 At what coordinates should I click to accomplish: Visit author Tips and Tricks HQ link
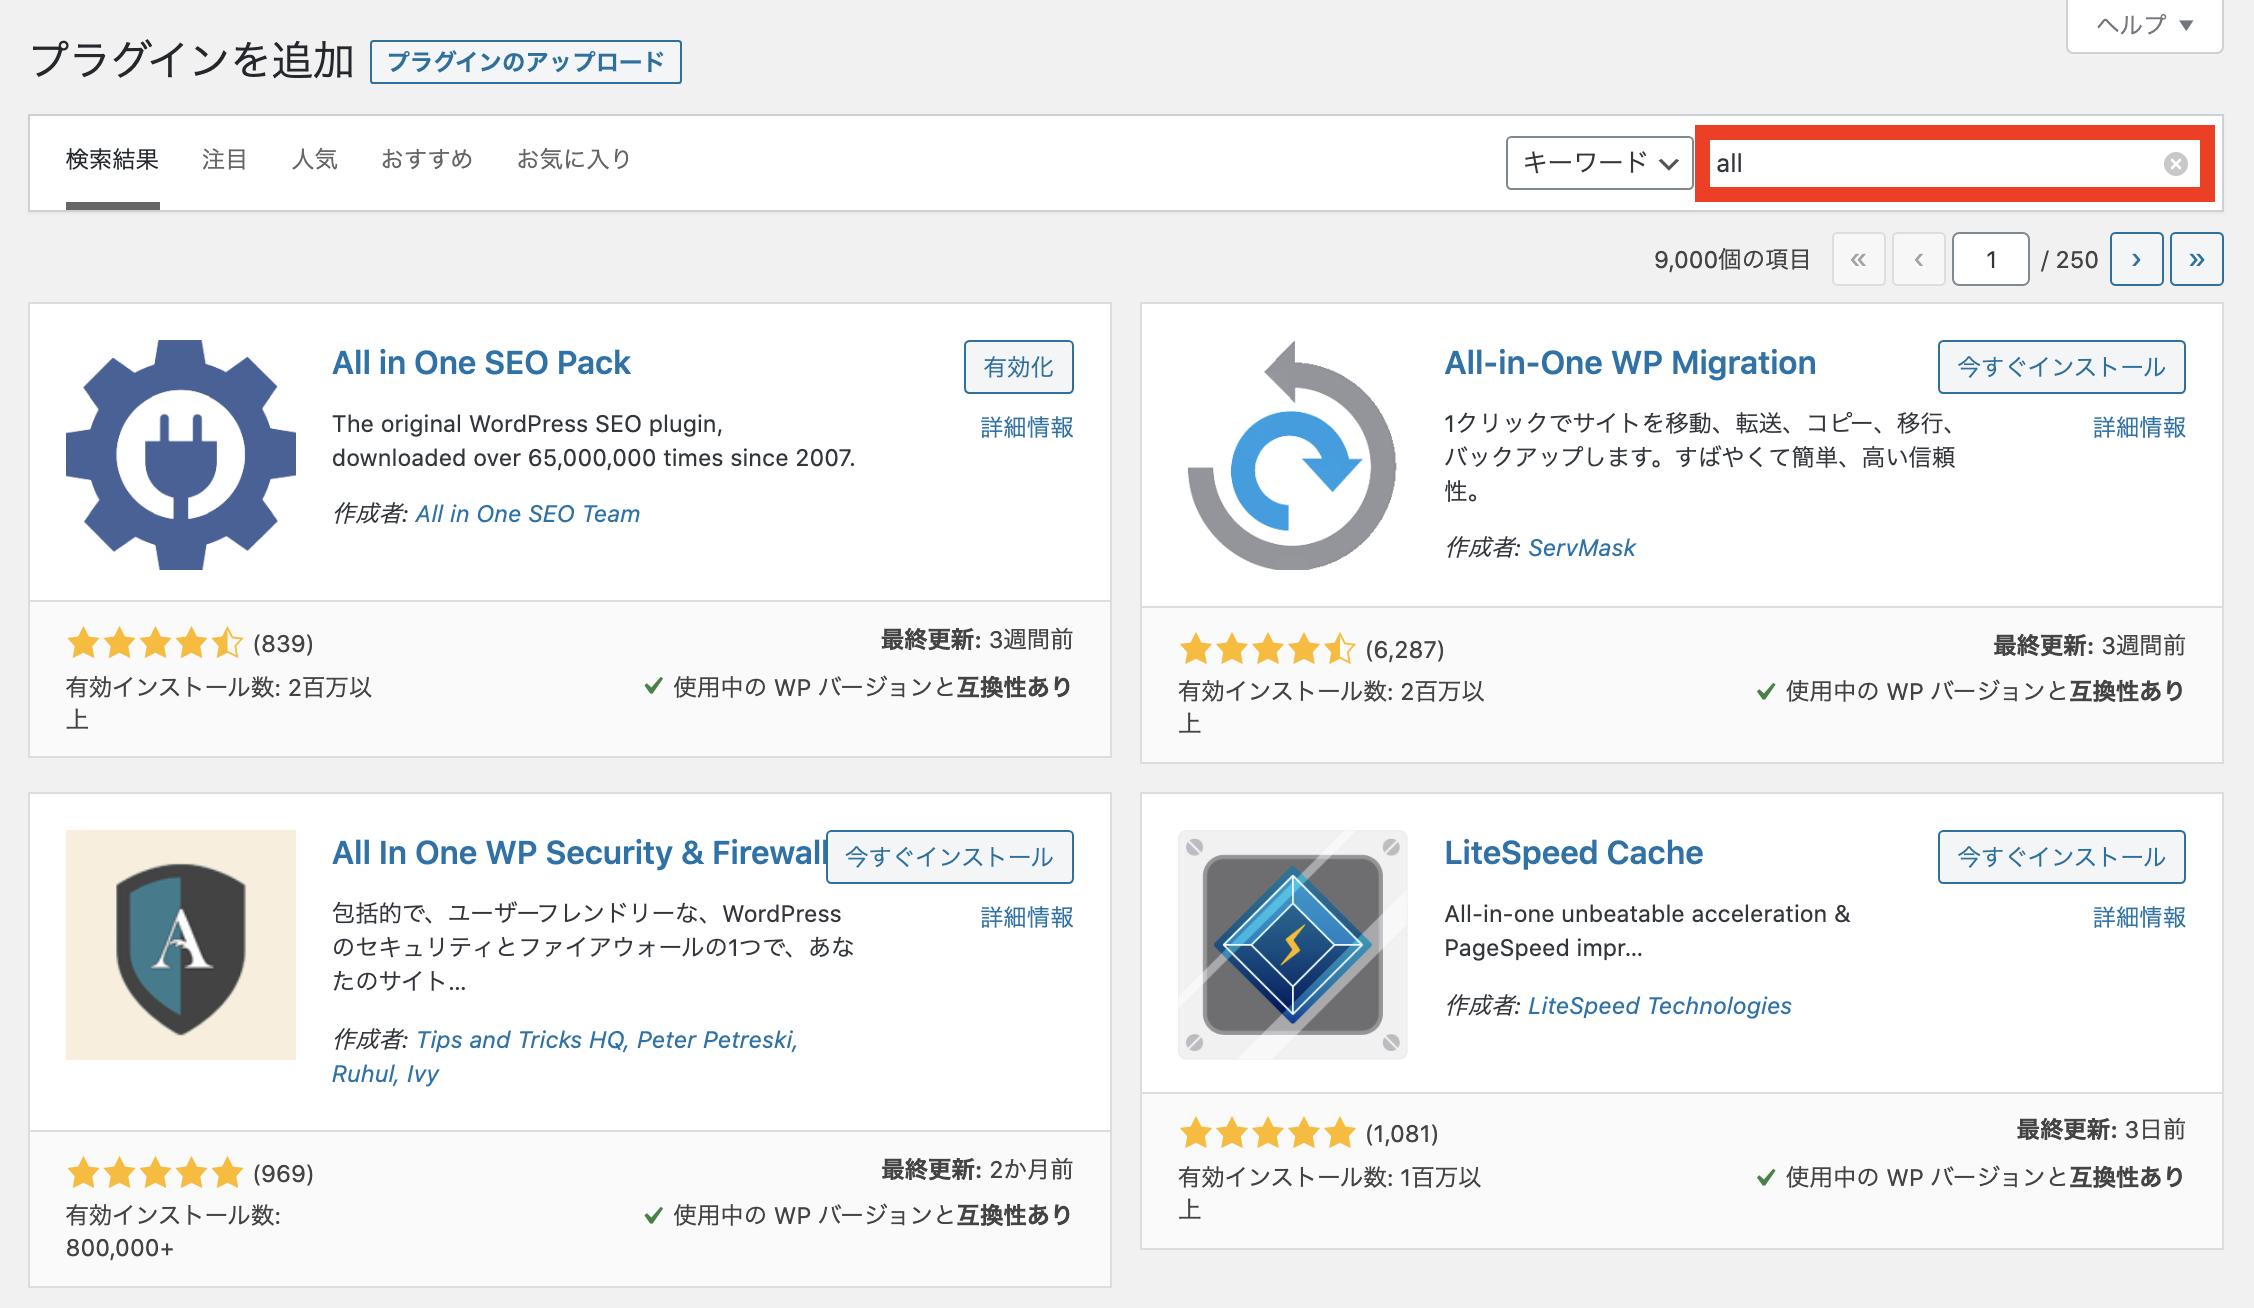click(520, 1040)
